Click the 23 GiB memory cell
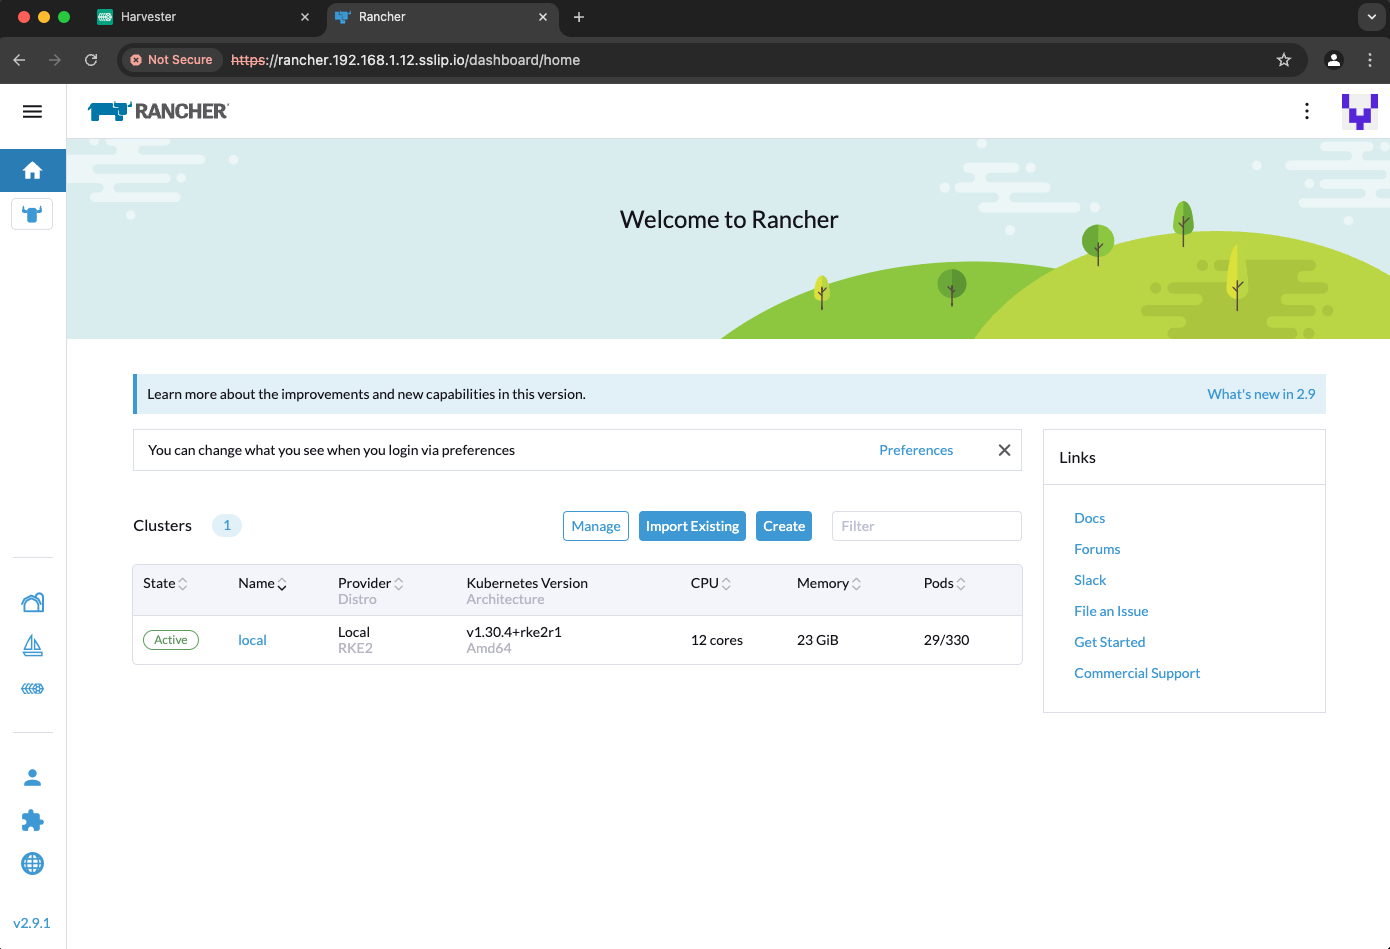 click(x=818, y=640)
